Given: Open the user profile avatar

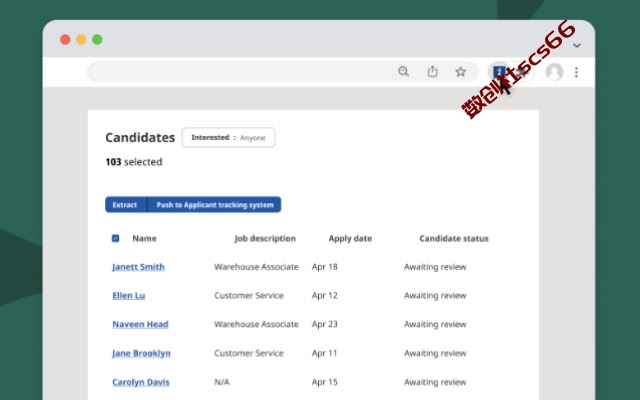Looking at the screenshot, I should [554, 72].
